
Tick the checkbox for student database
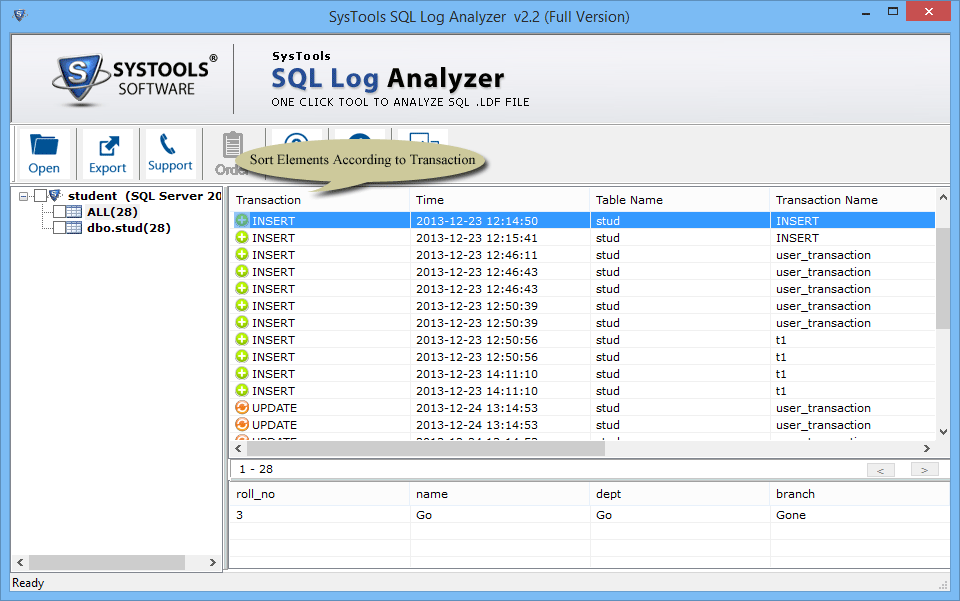40,196
